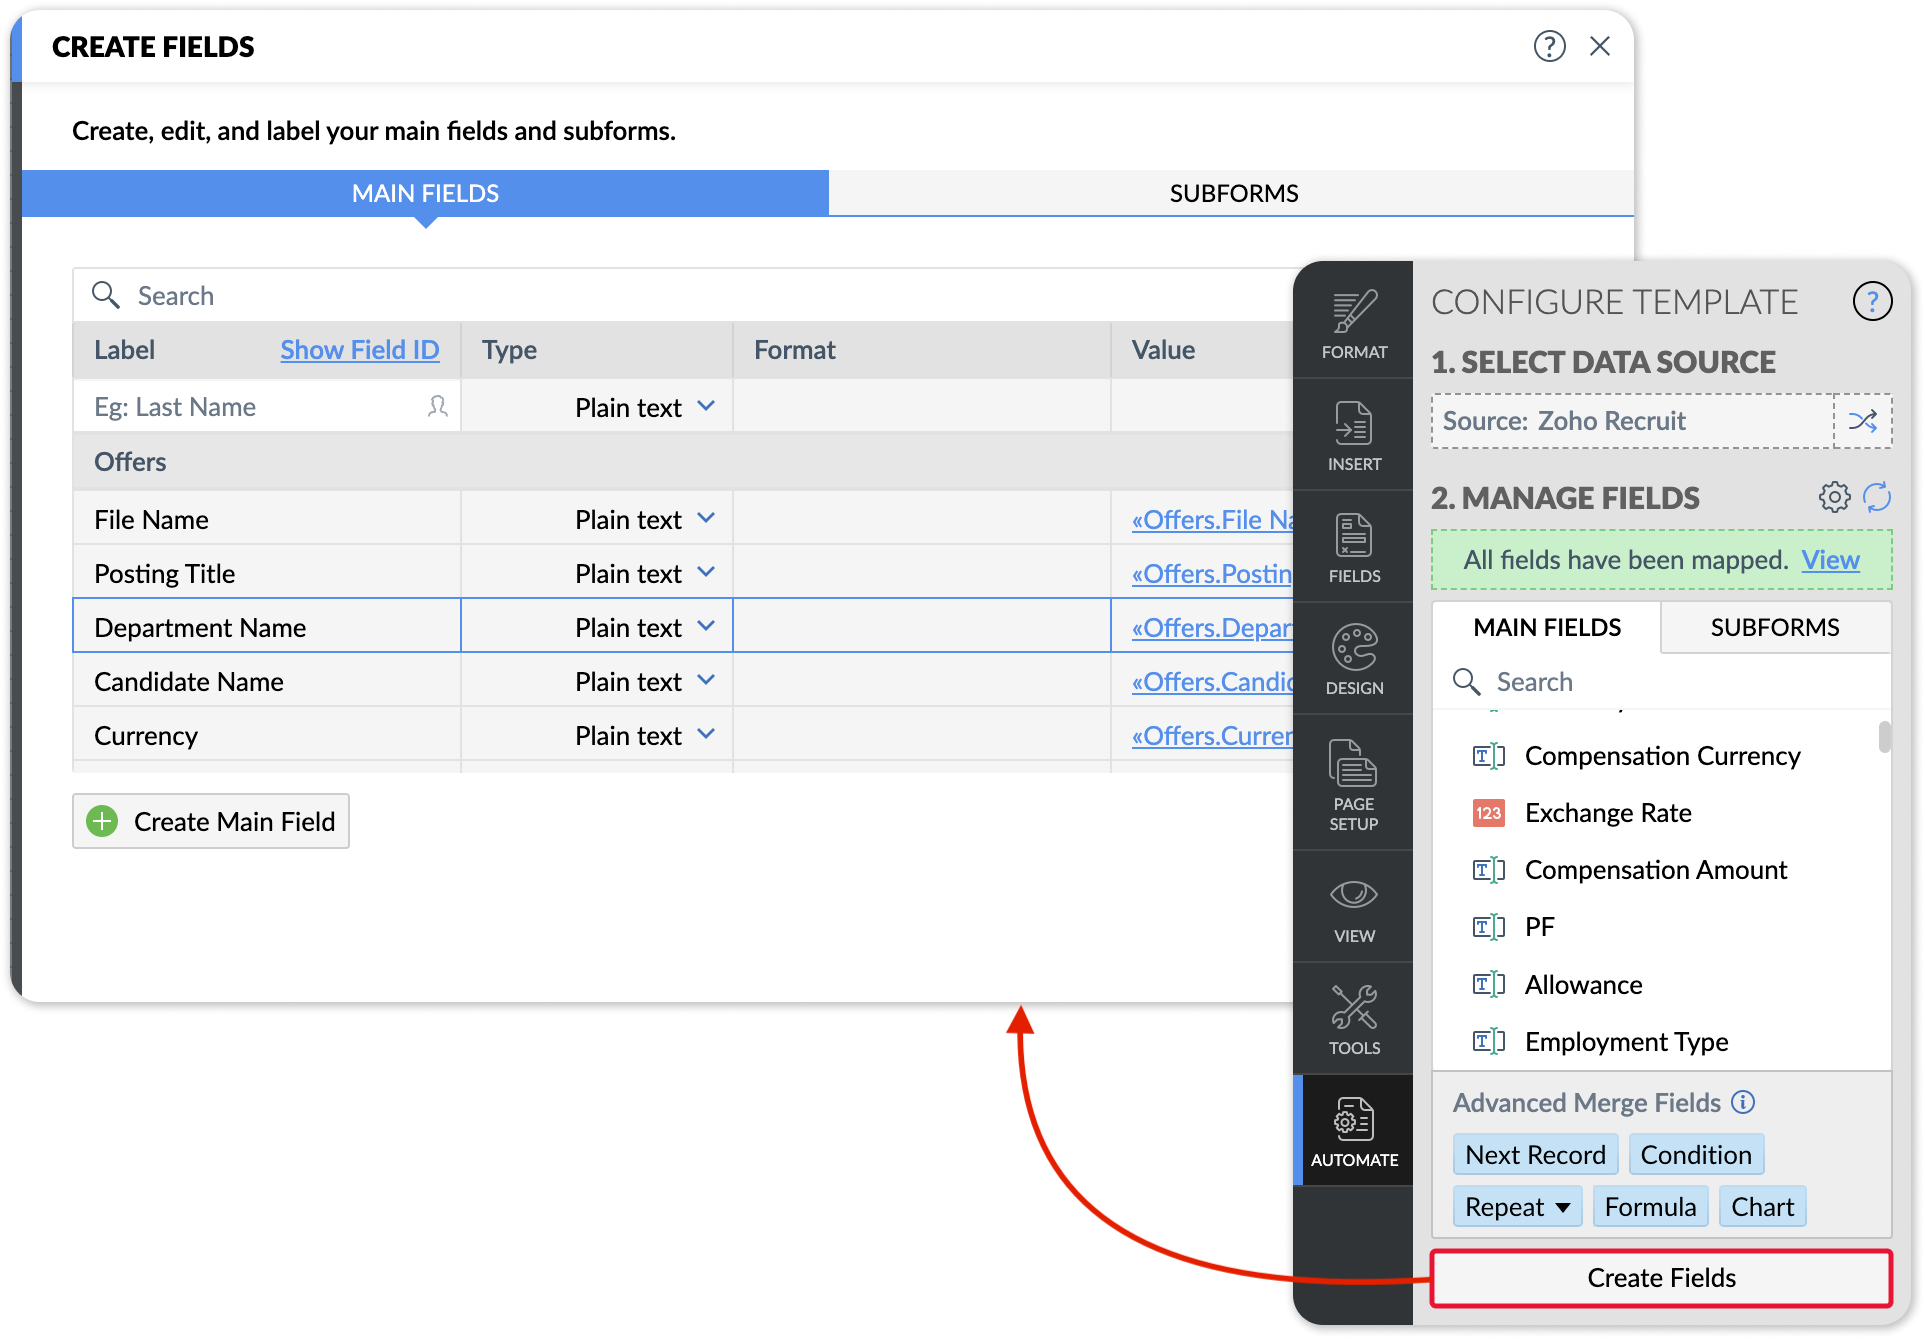The height and width of the screenshot is (1339, 1925).
Task: Open the Design palette panel
Action: coord(1353,659)
